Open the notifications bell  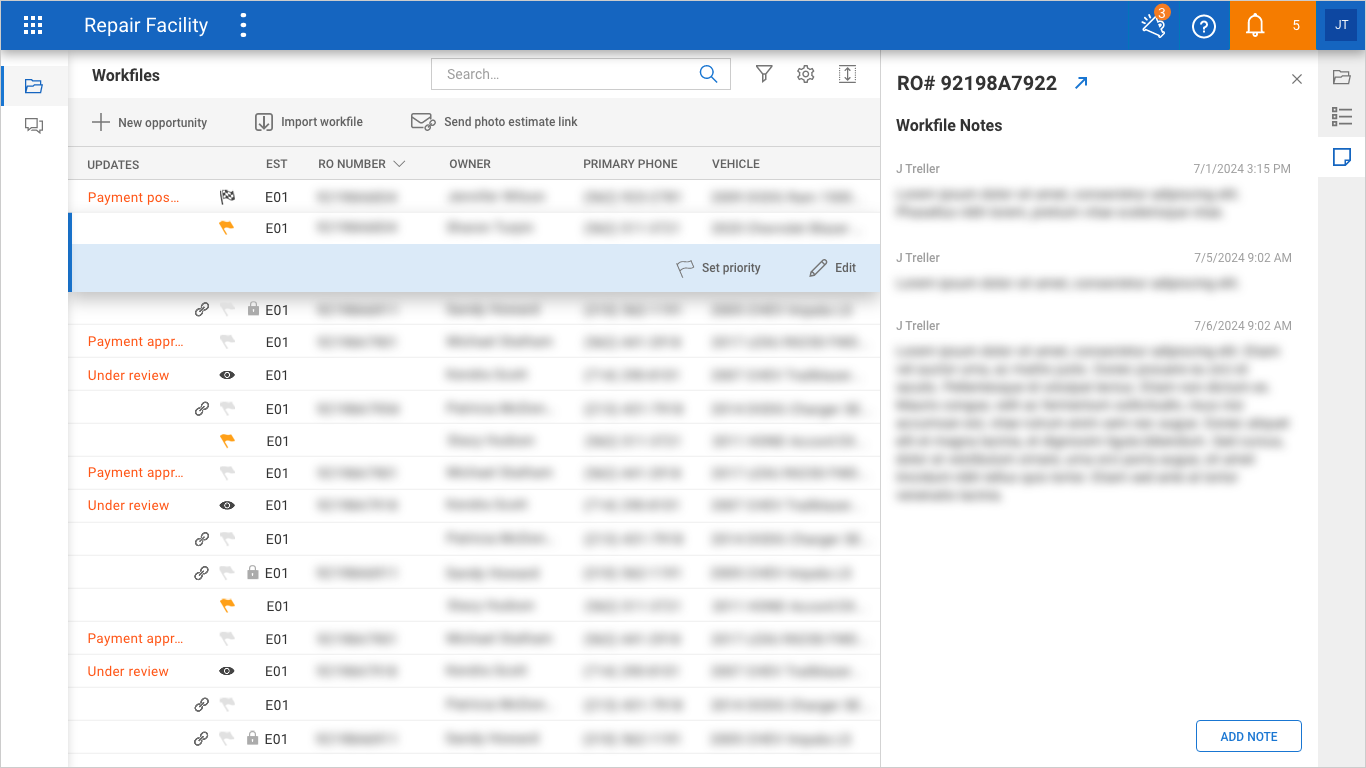pyautogui.click(x=1255, y=26)
